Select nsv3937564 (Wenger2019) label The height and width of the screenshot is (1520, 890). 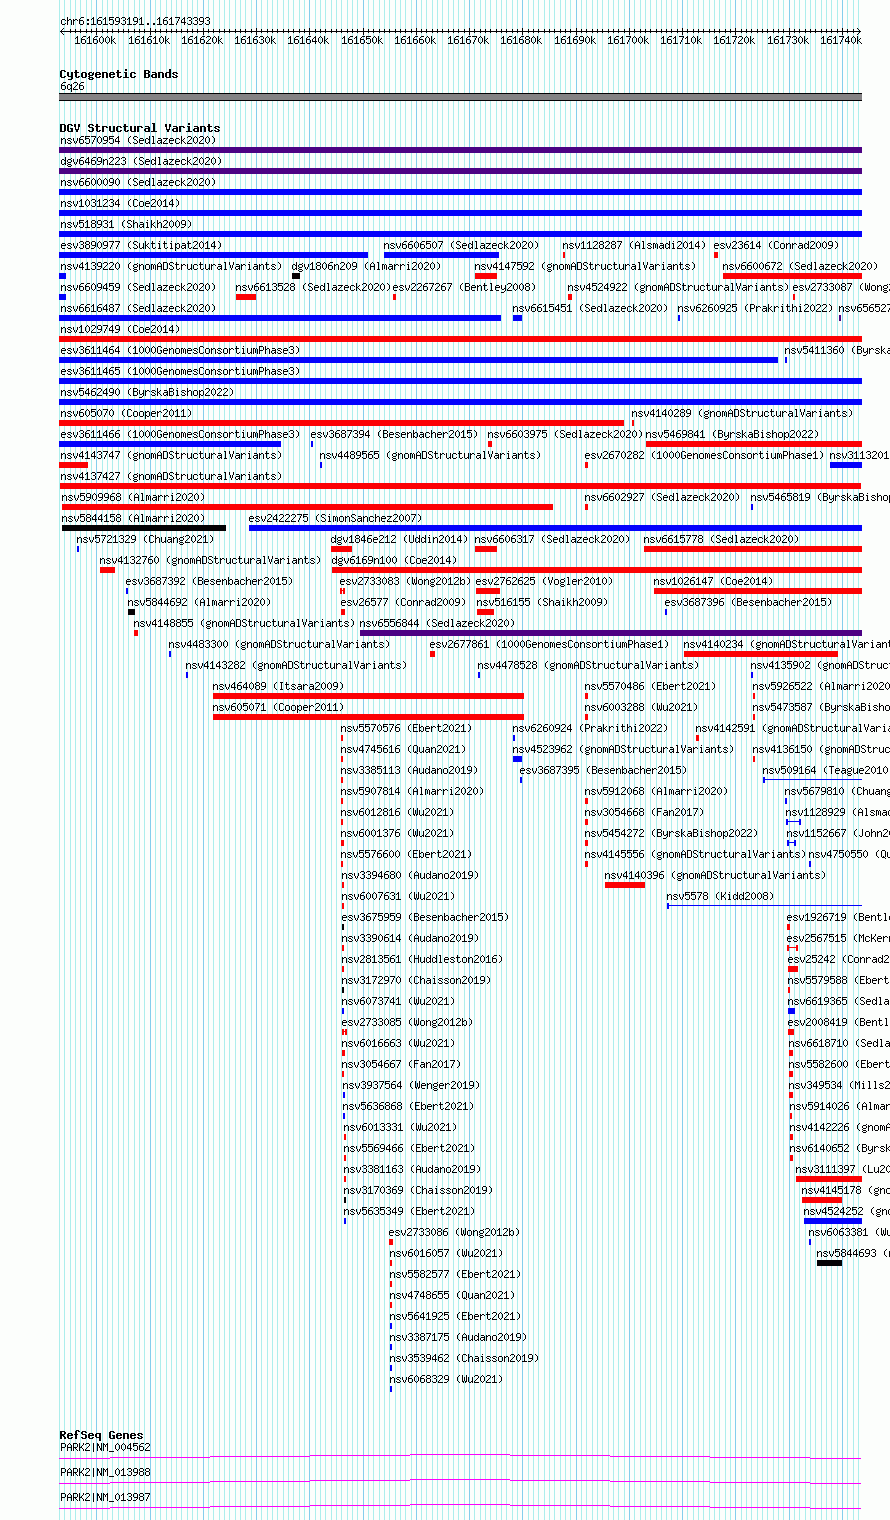coord(410,1085)
